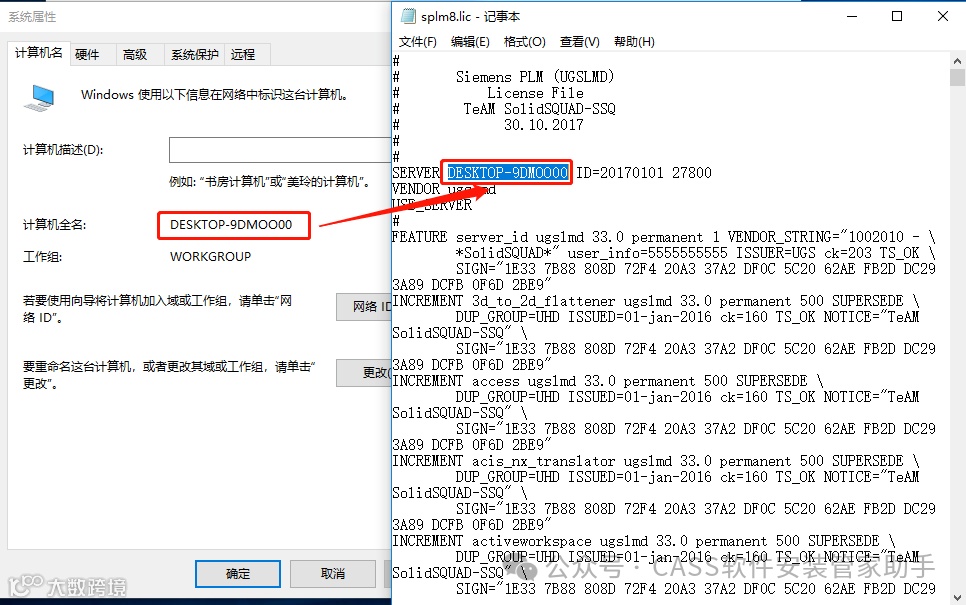Open the 查看(V) menu

(579, 41)
